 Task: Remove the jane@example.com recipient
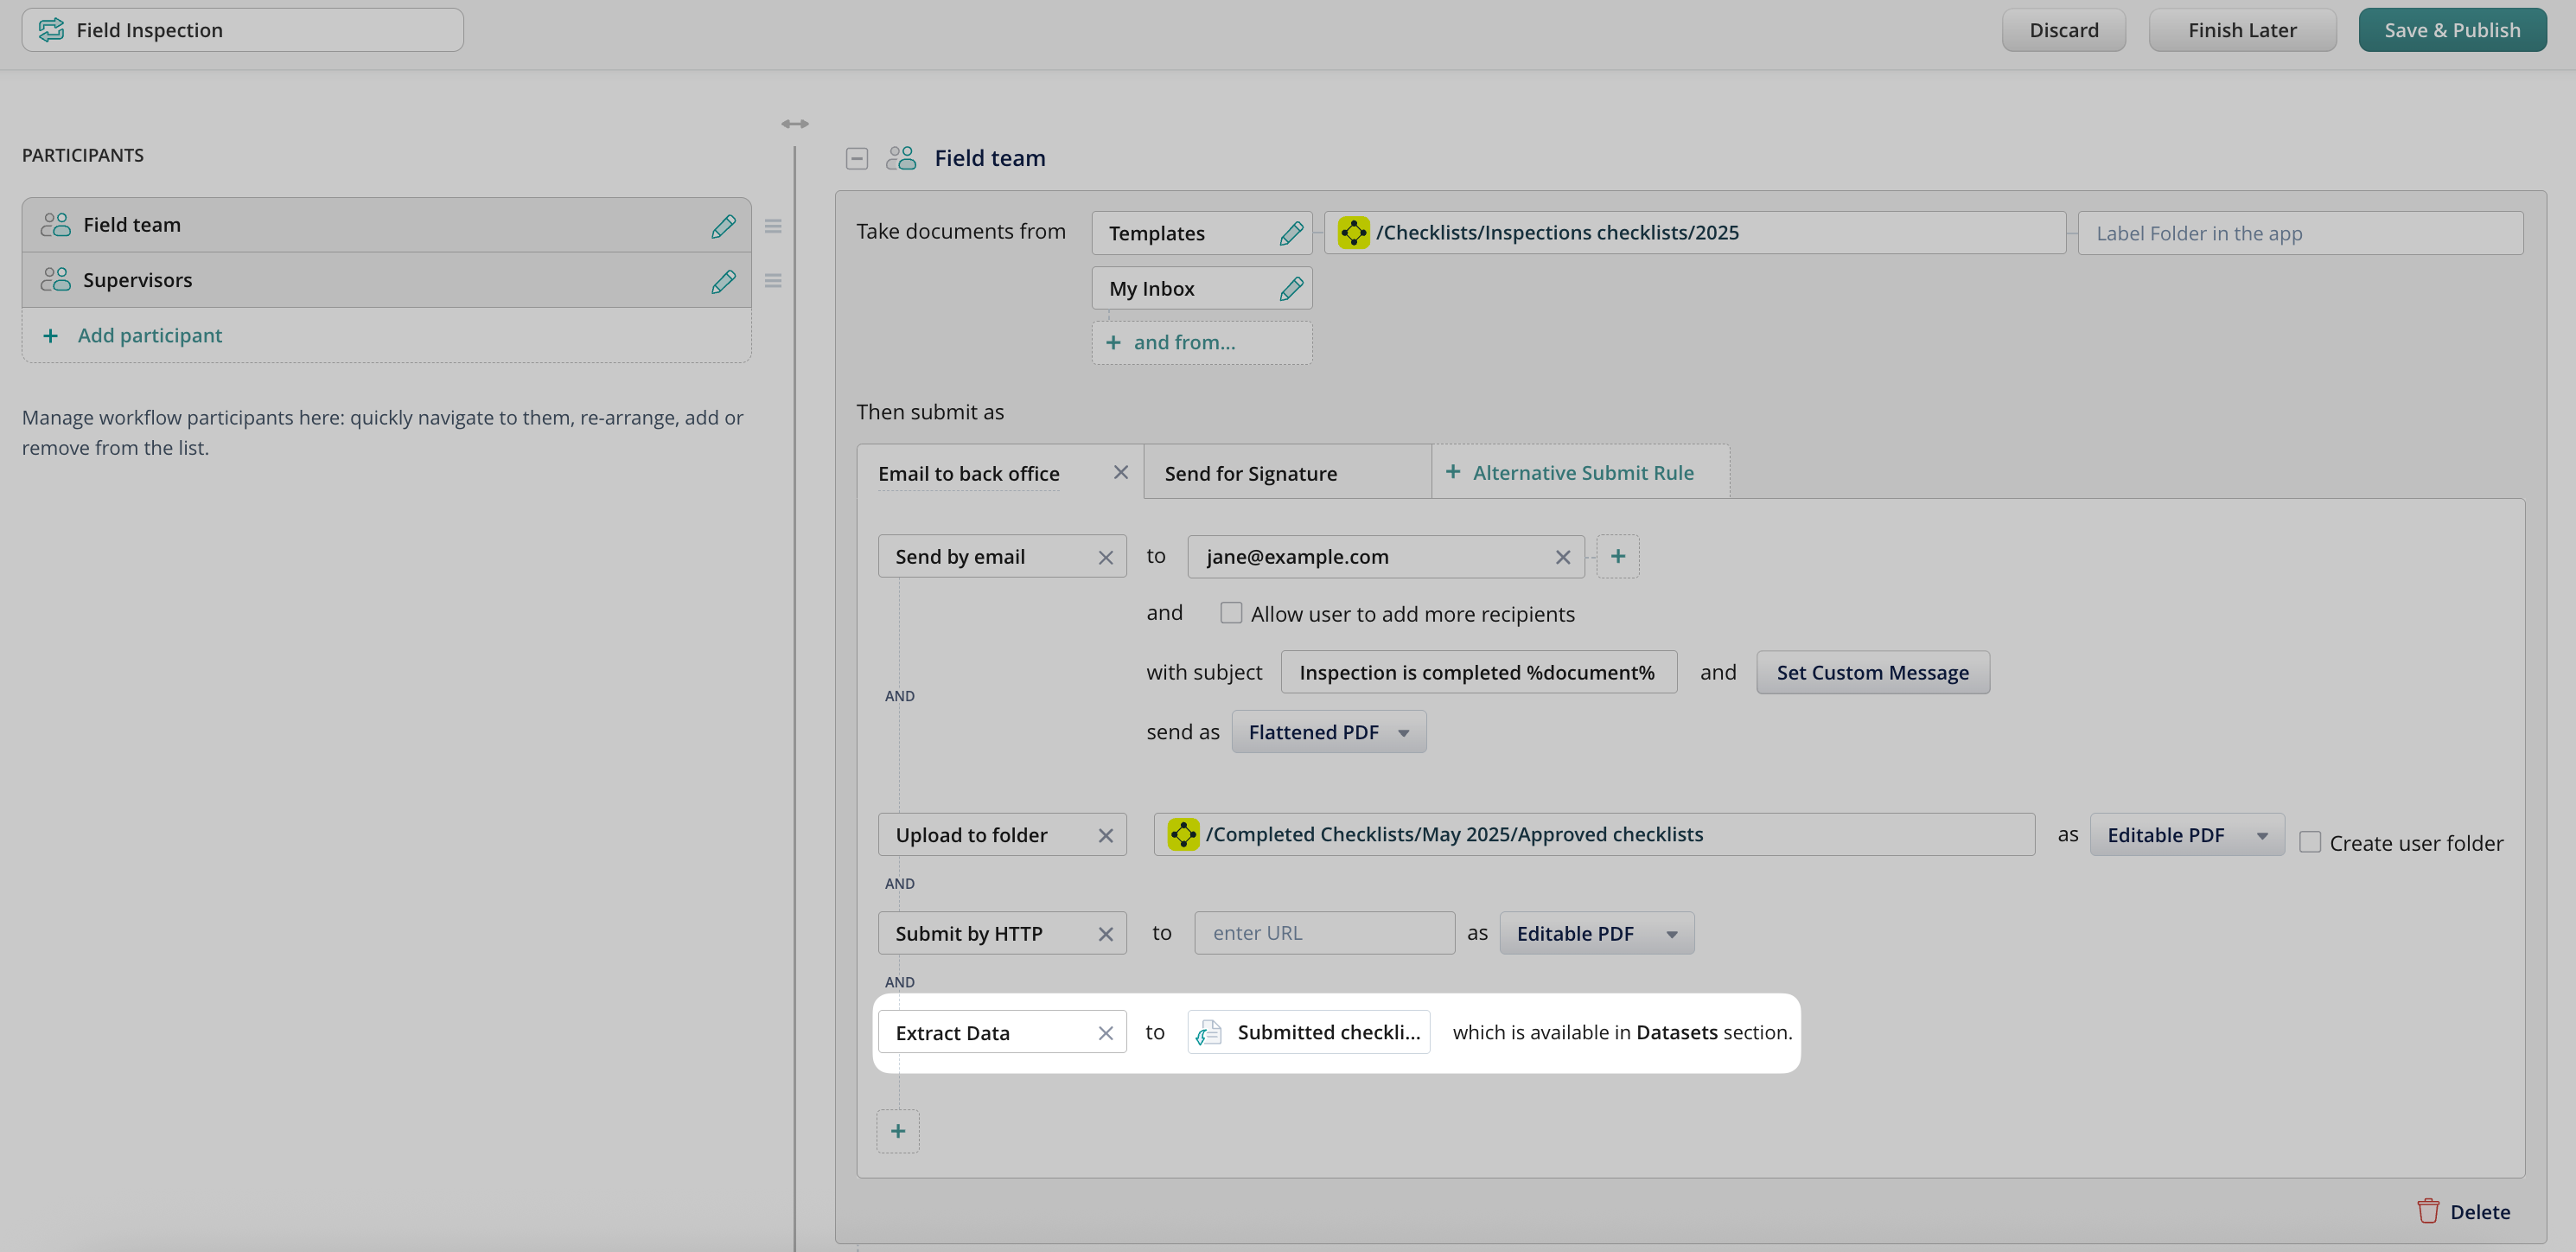[x=1562, y=558]
